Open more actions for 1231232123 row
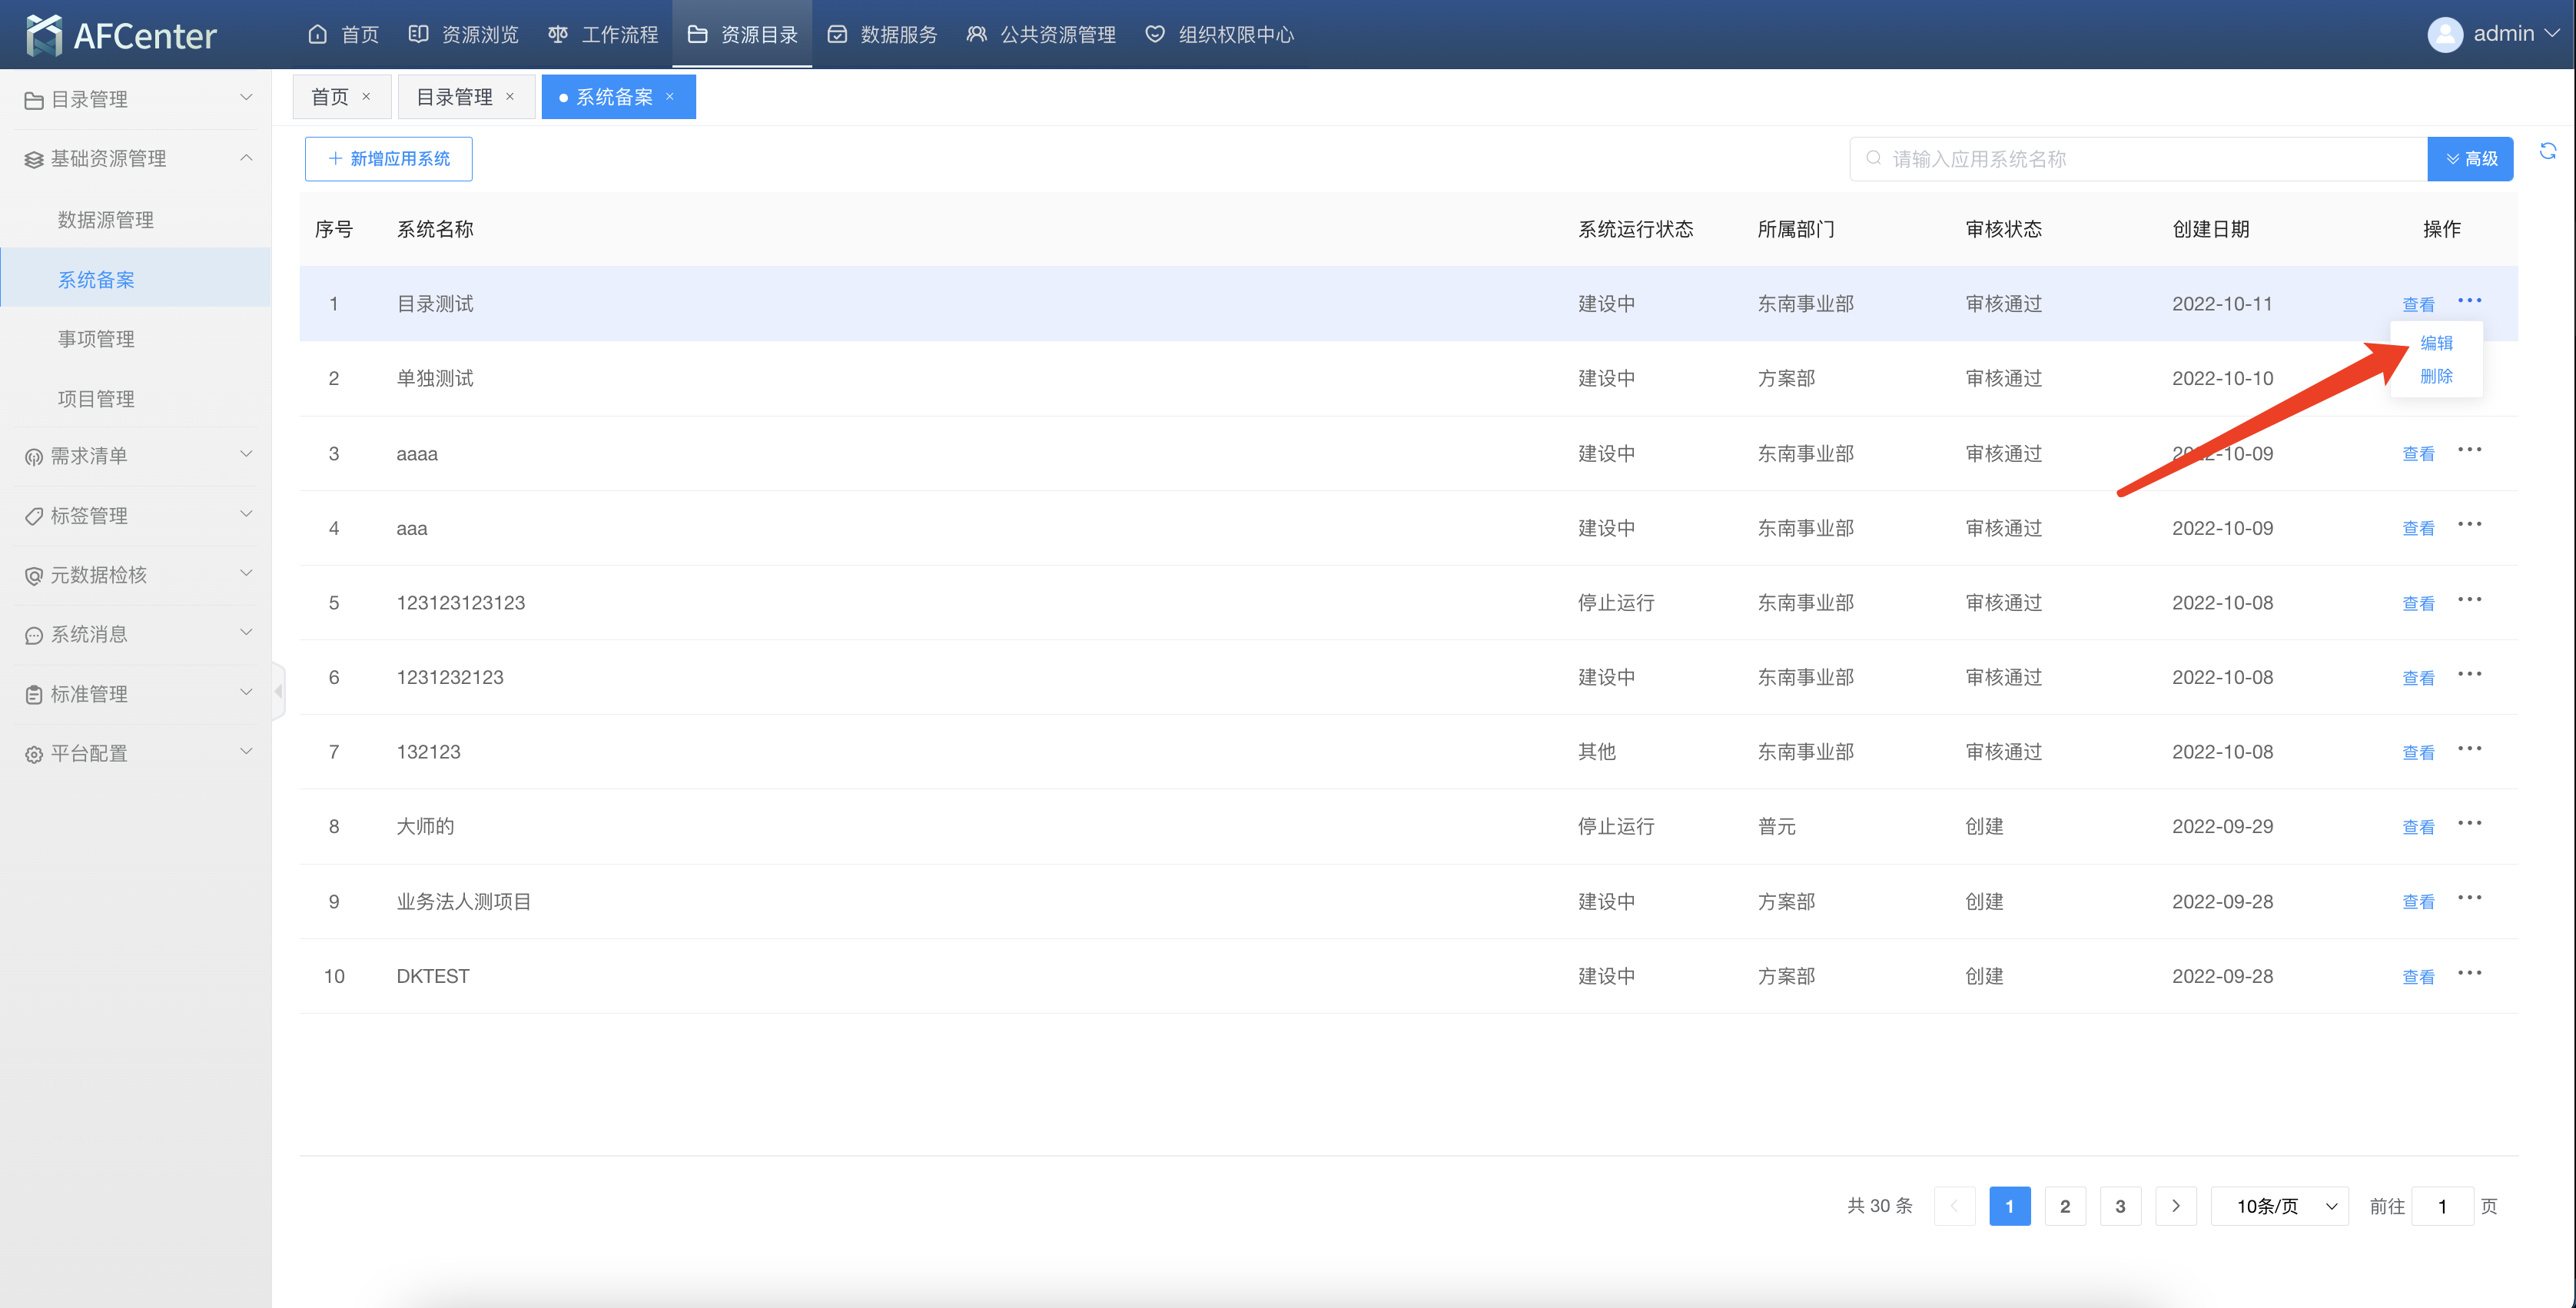This screenshot has height=1308, width=2576. click(2469, 674)
